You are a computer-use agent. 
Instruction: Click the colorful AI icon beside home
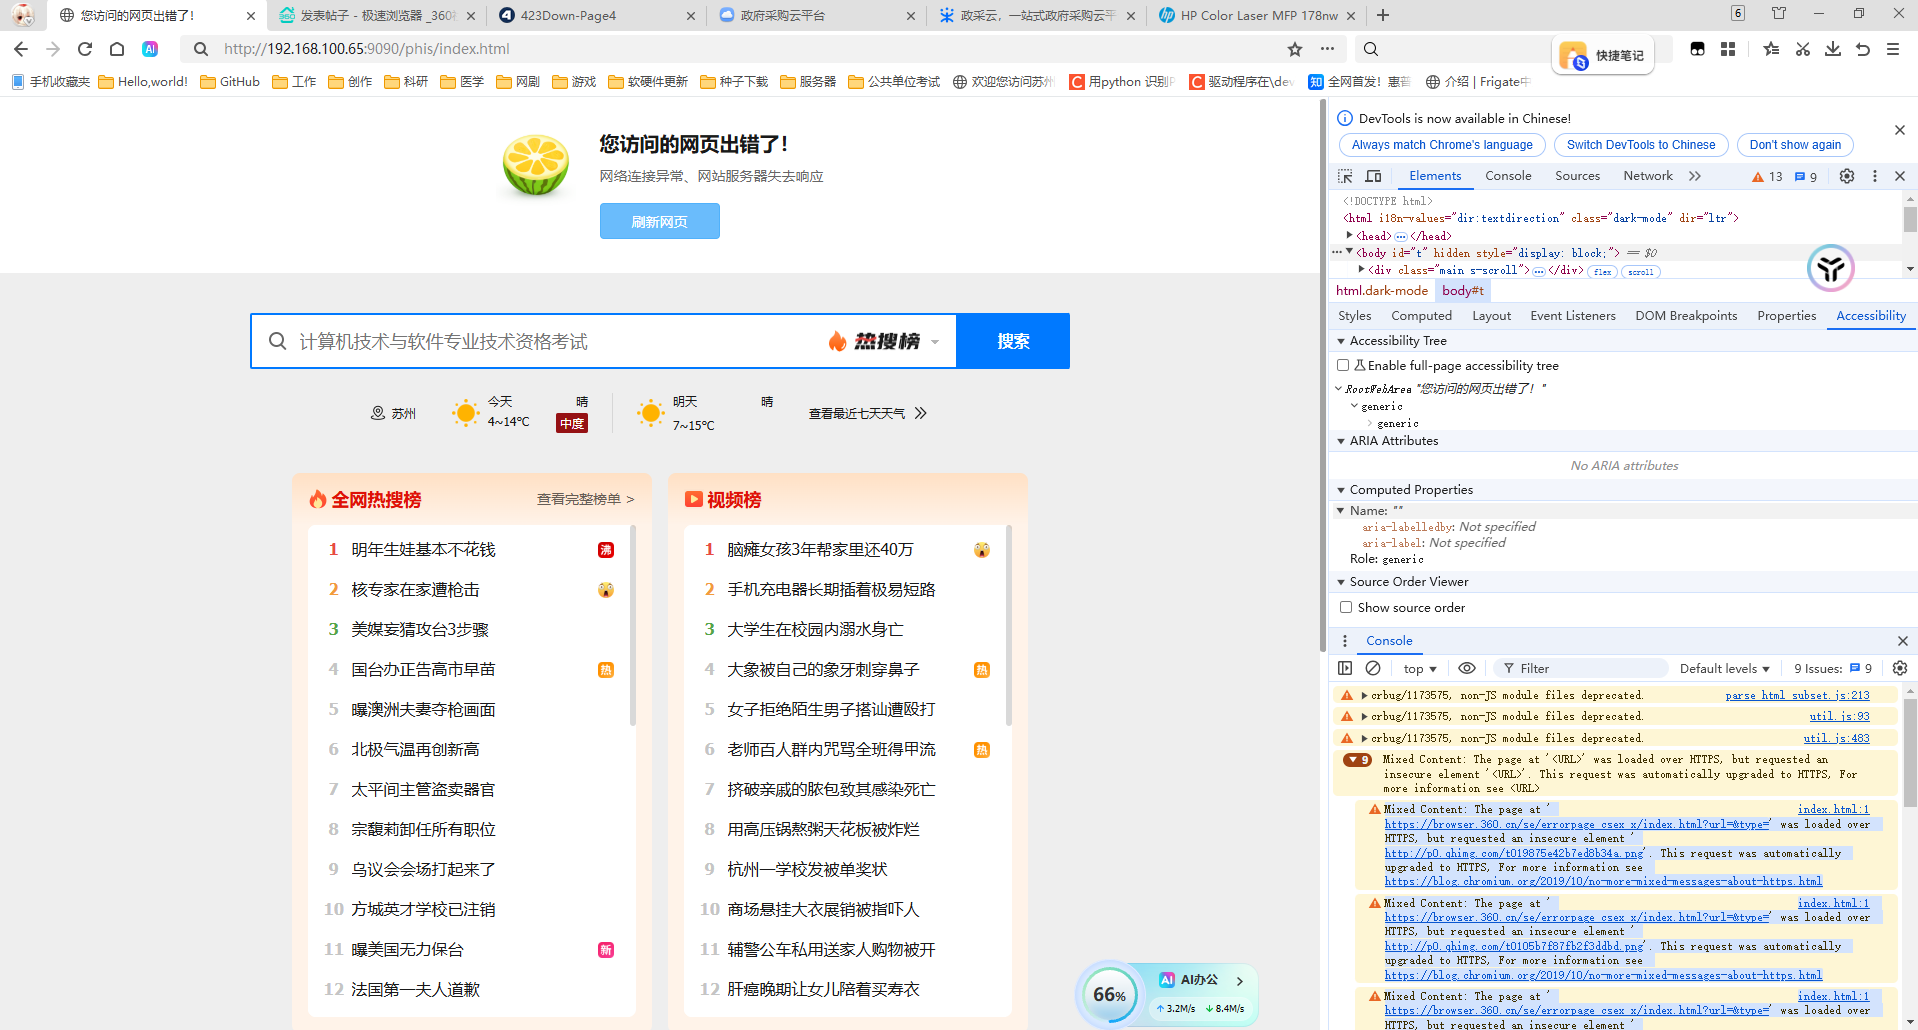tap(150, 49)
